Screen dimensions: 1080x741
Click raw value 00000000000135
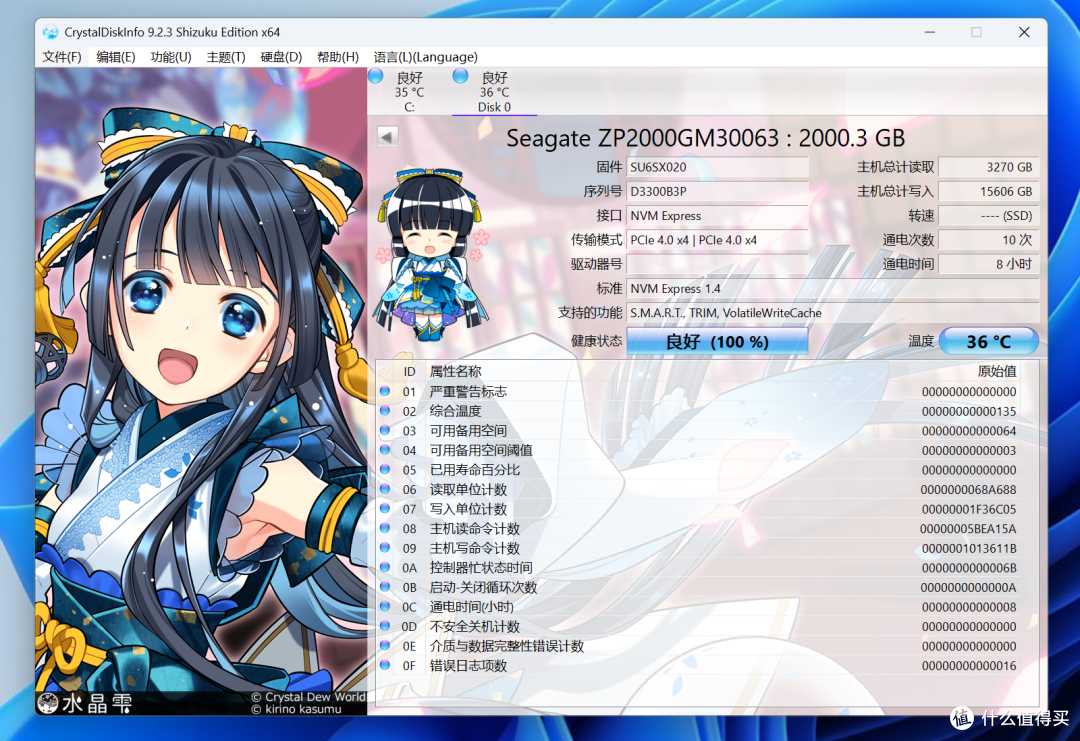tap(968, 411)
